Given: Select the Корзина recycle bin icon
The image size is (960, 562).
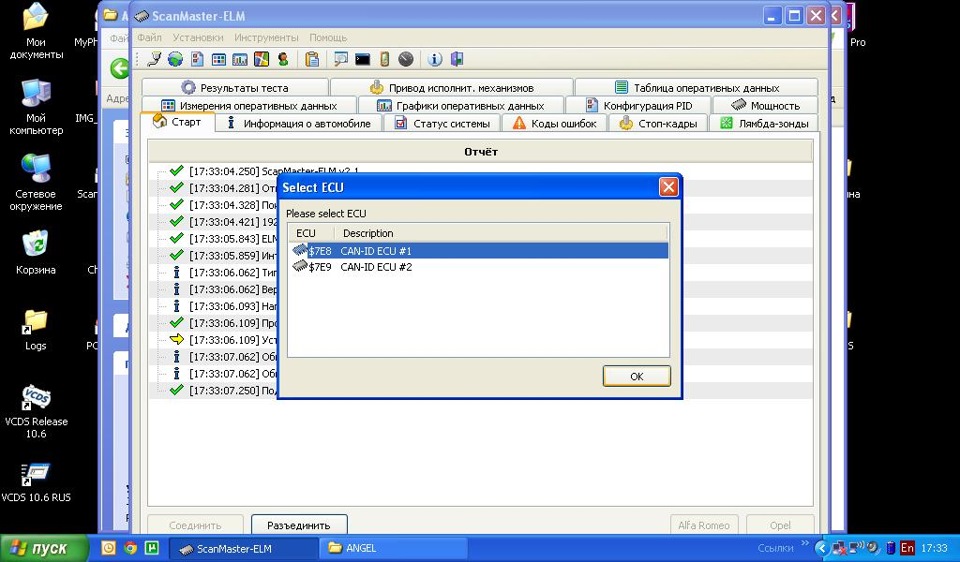Looking at the screenshot, I should click(x=36, y=252).
